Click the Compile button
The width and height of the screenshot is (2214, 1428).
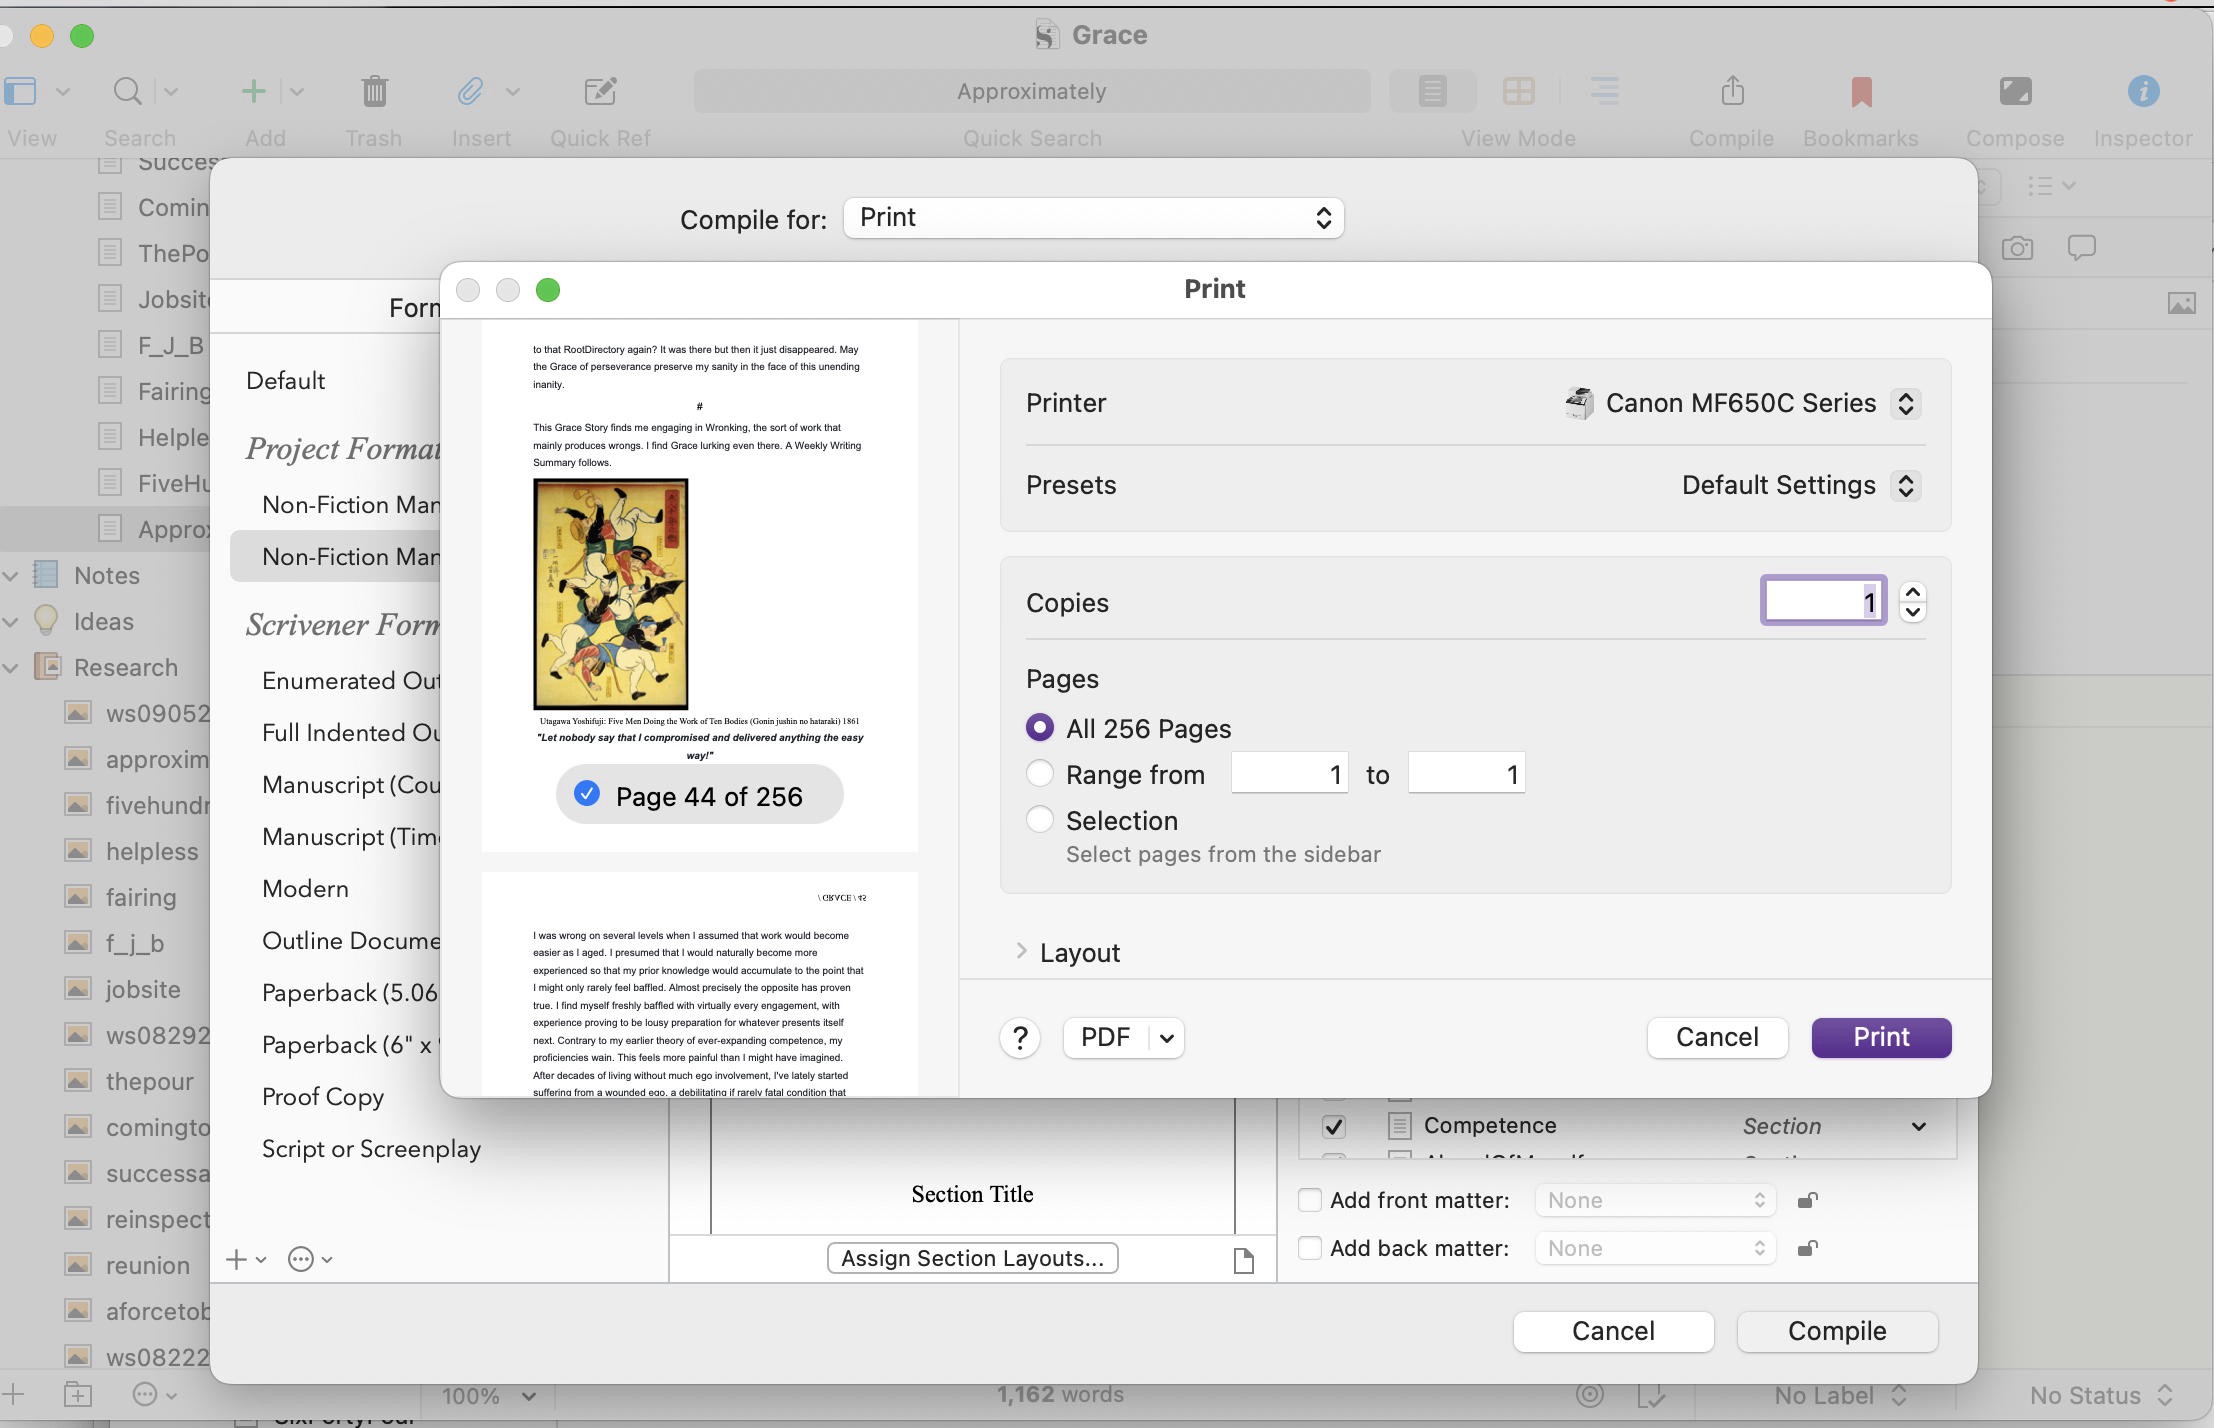1837,1332
